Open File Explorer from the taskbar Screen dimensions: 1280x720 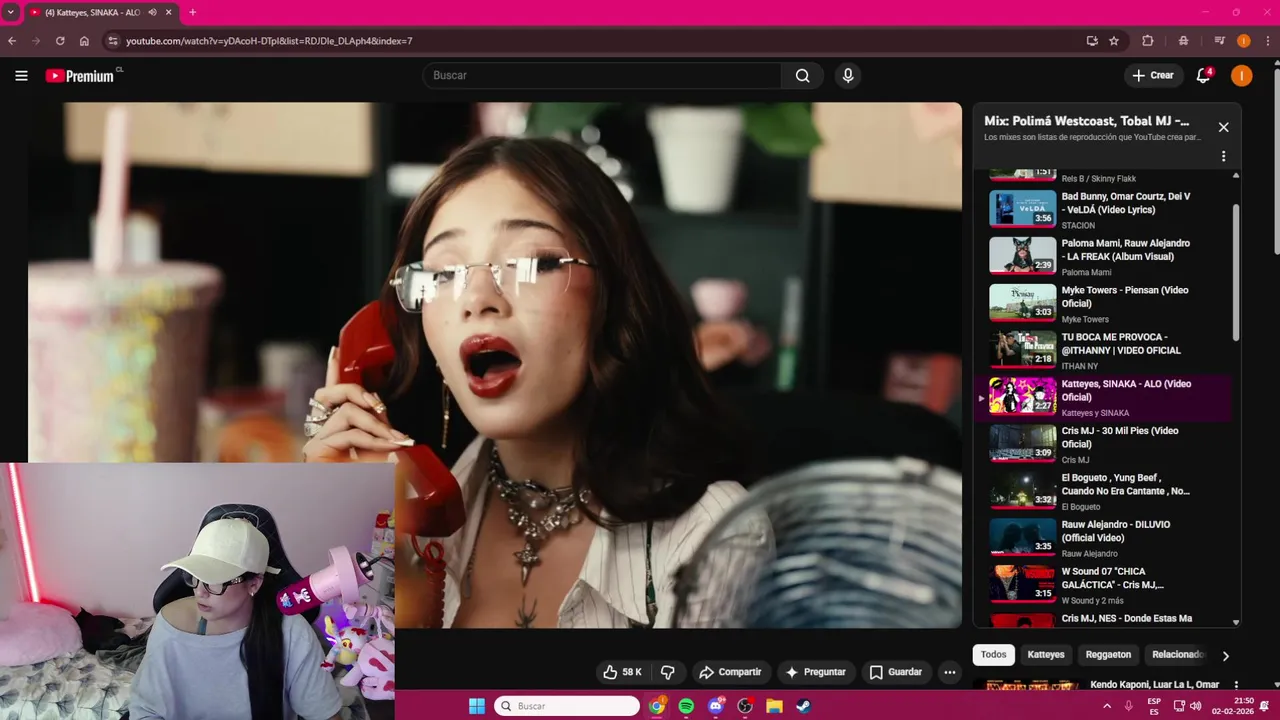coord(774,706)
